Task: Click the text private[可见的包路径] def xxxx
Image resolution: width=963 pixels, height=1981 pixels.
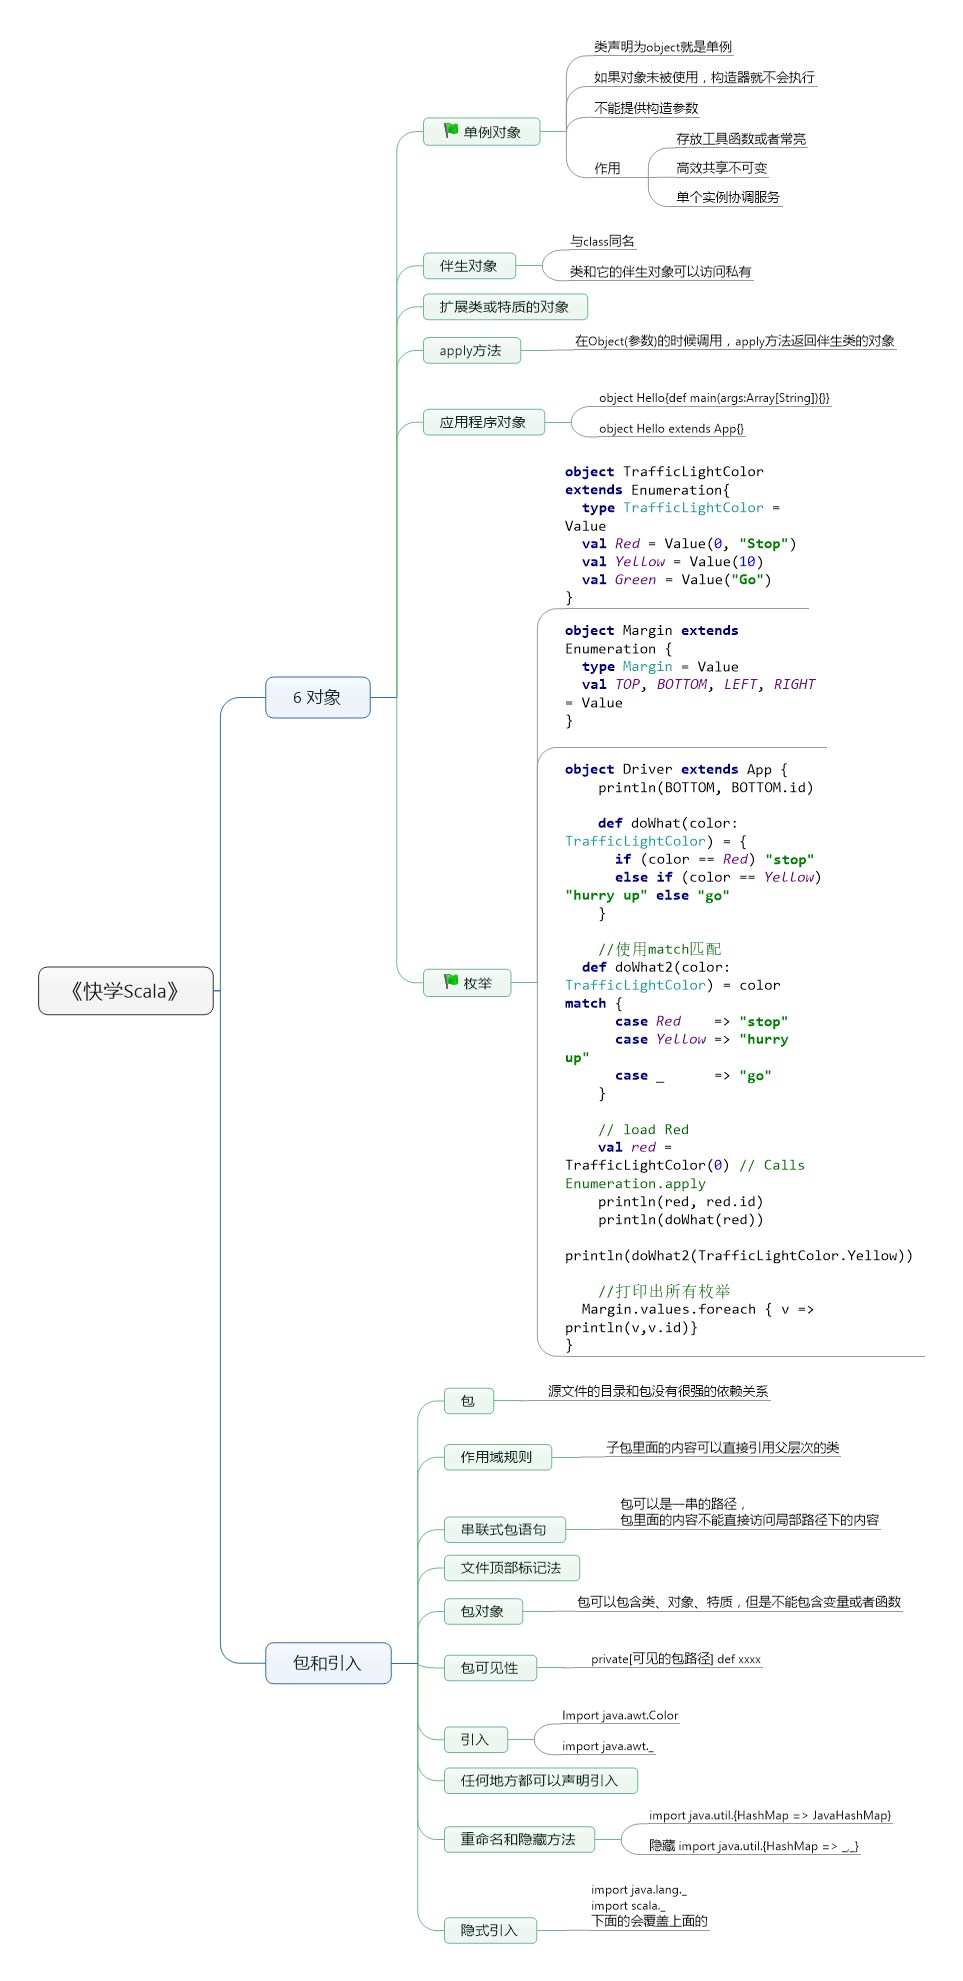Action: [x=676, y=1659]
